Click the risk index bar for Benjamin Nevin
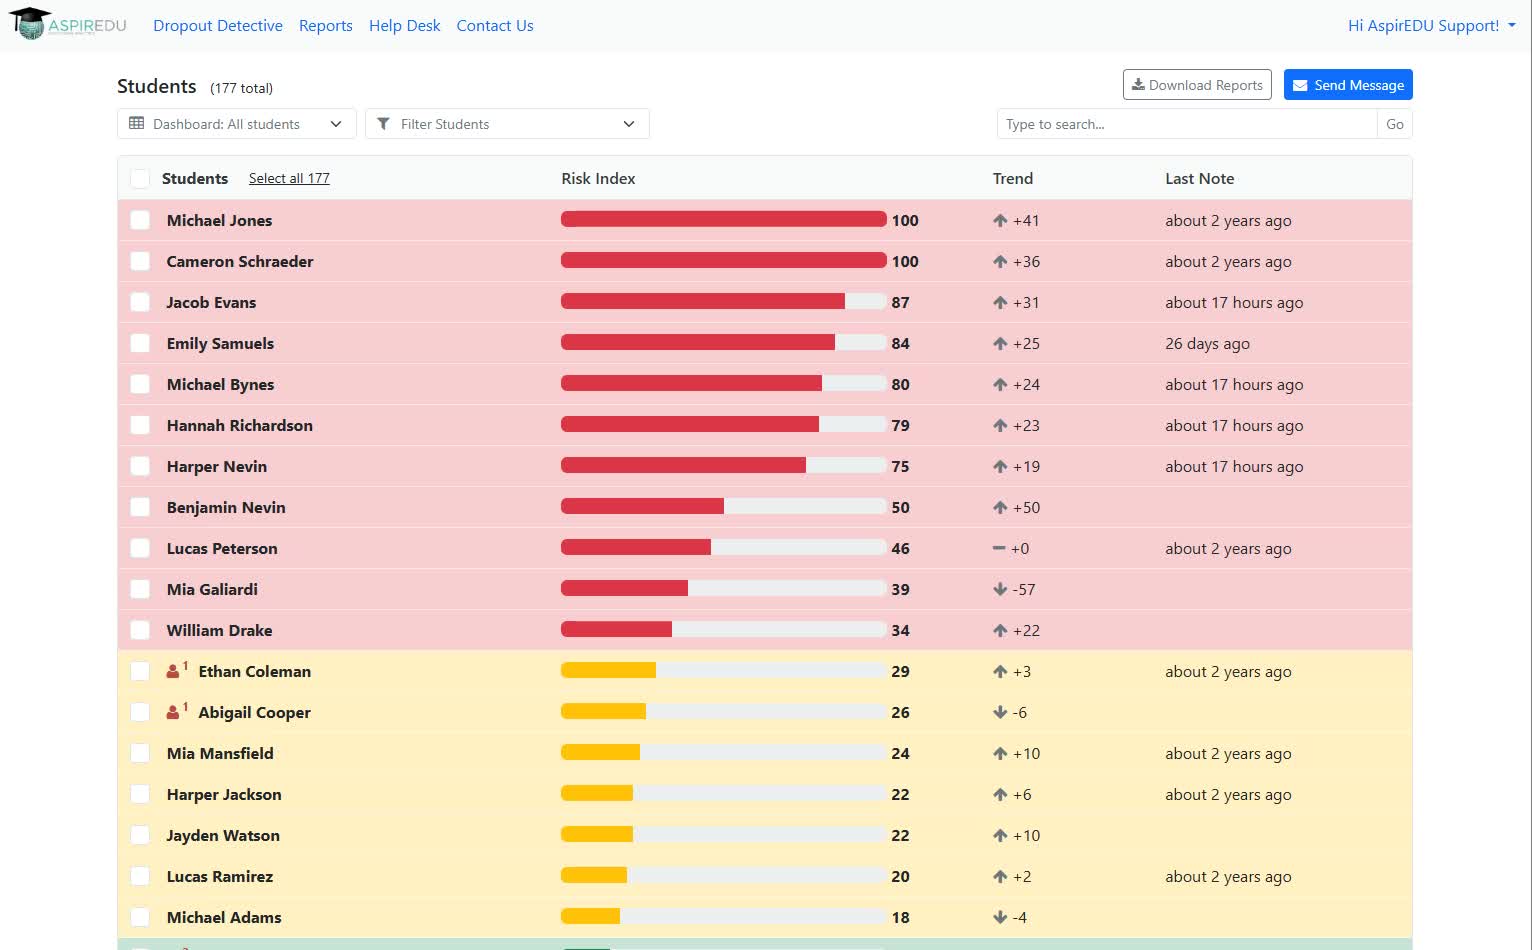 pos(724,507)
